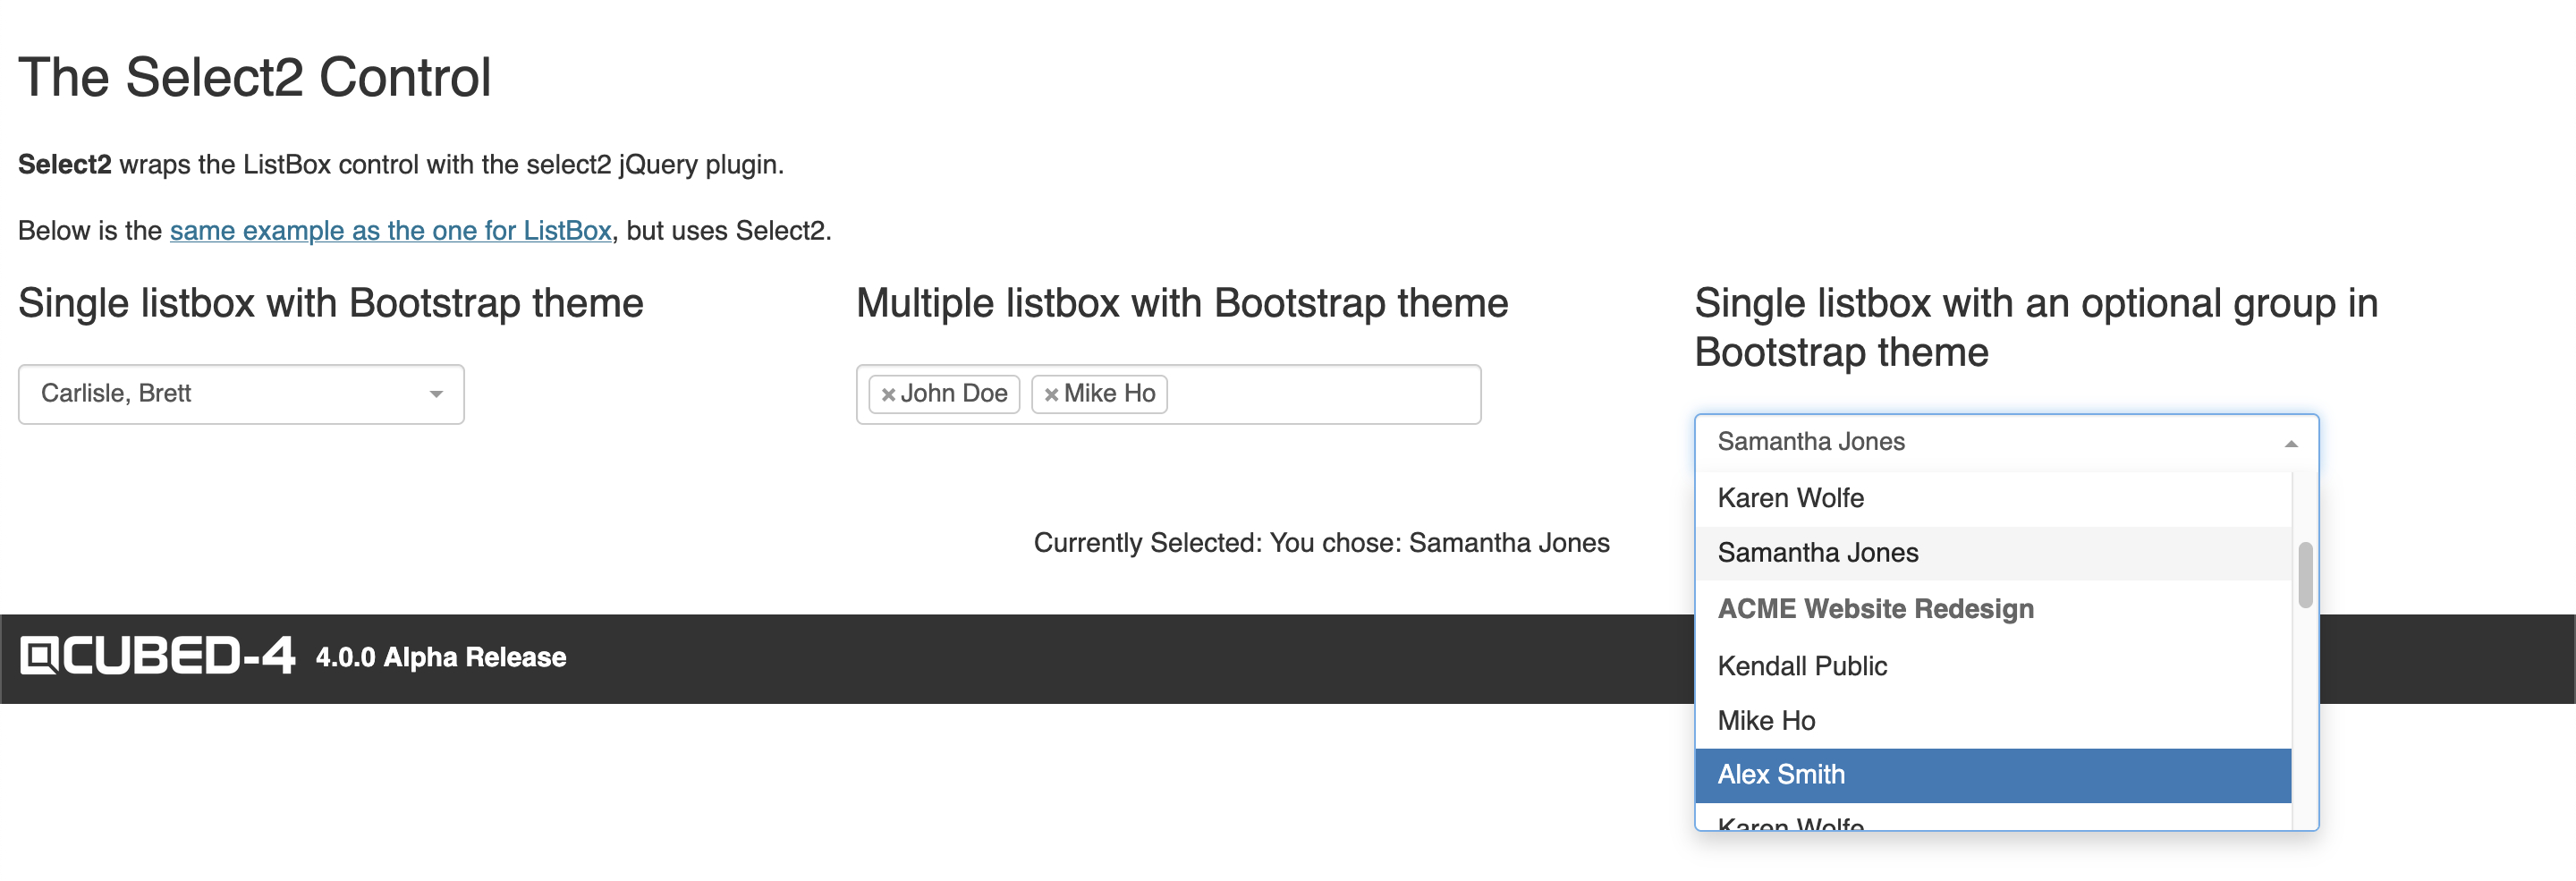Open the same example for ListBox link
Screen dimensions: 2576x881
click(x=390, y=231)
